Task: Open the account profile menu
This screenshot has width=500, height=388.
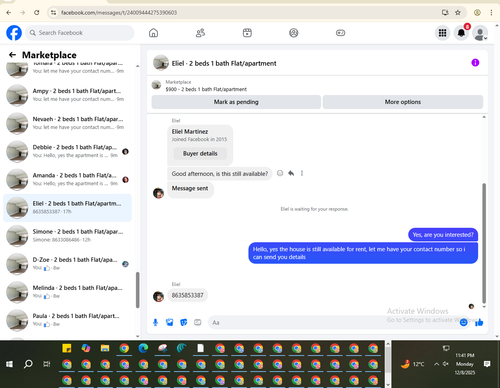Action: (x=480, y=33)
